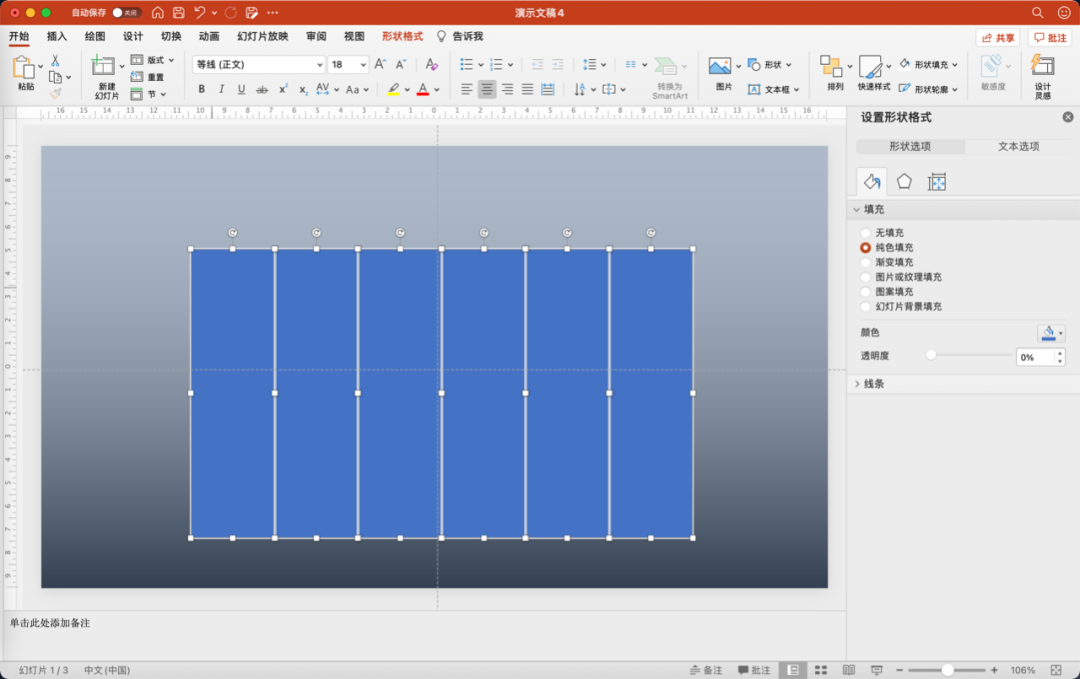
Task: Toggle italic formatting
Action: click(x=221, y=89)
